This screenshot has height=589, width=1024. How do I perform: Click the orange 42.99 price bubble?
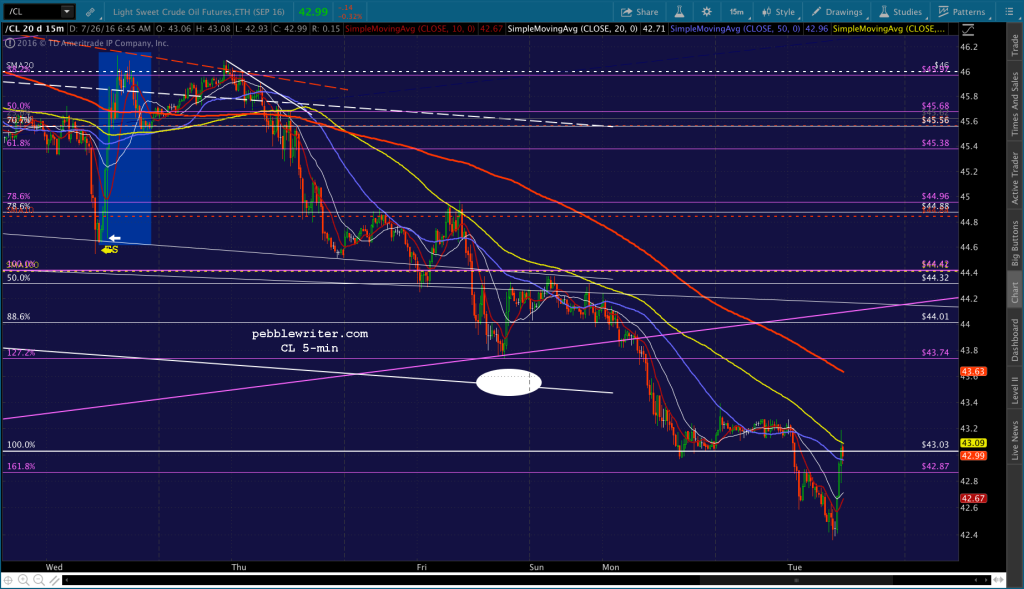(973, 456)
